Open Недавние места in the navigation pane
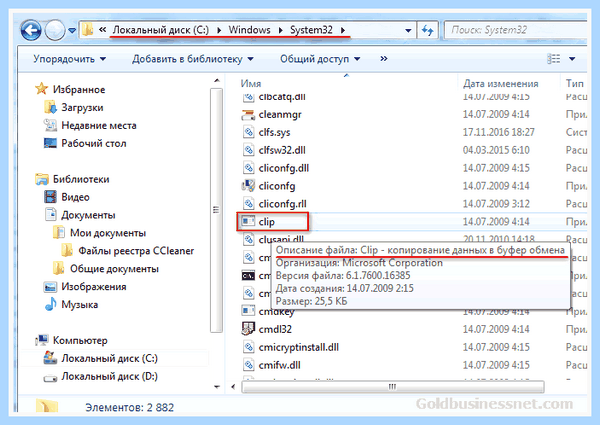Image resolution: width=600 pixels, height=425 pixels. point(99,125)
